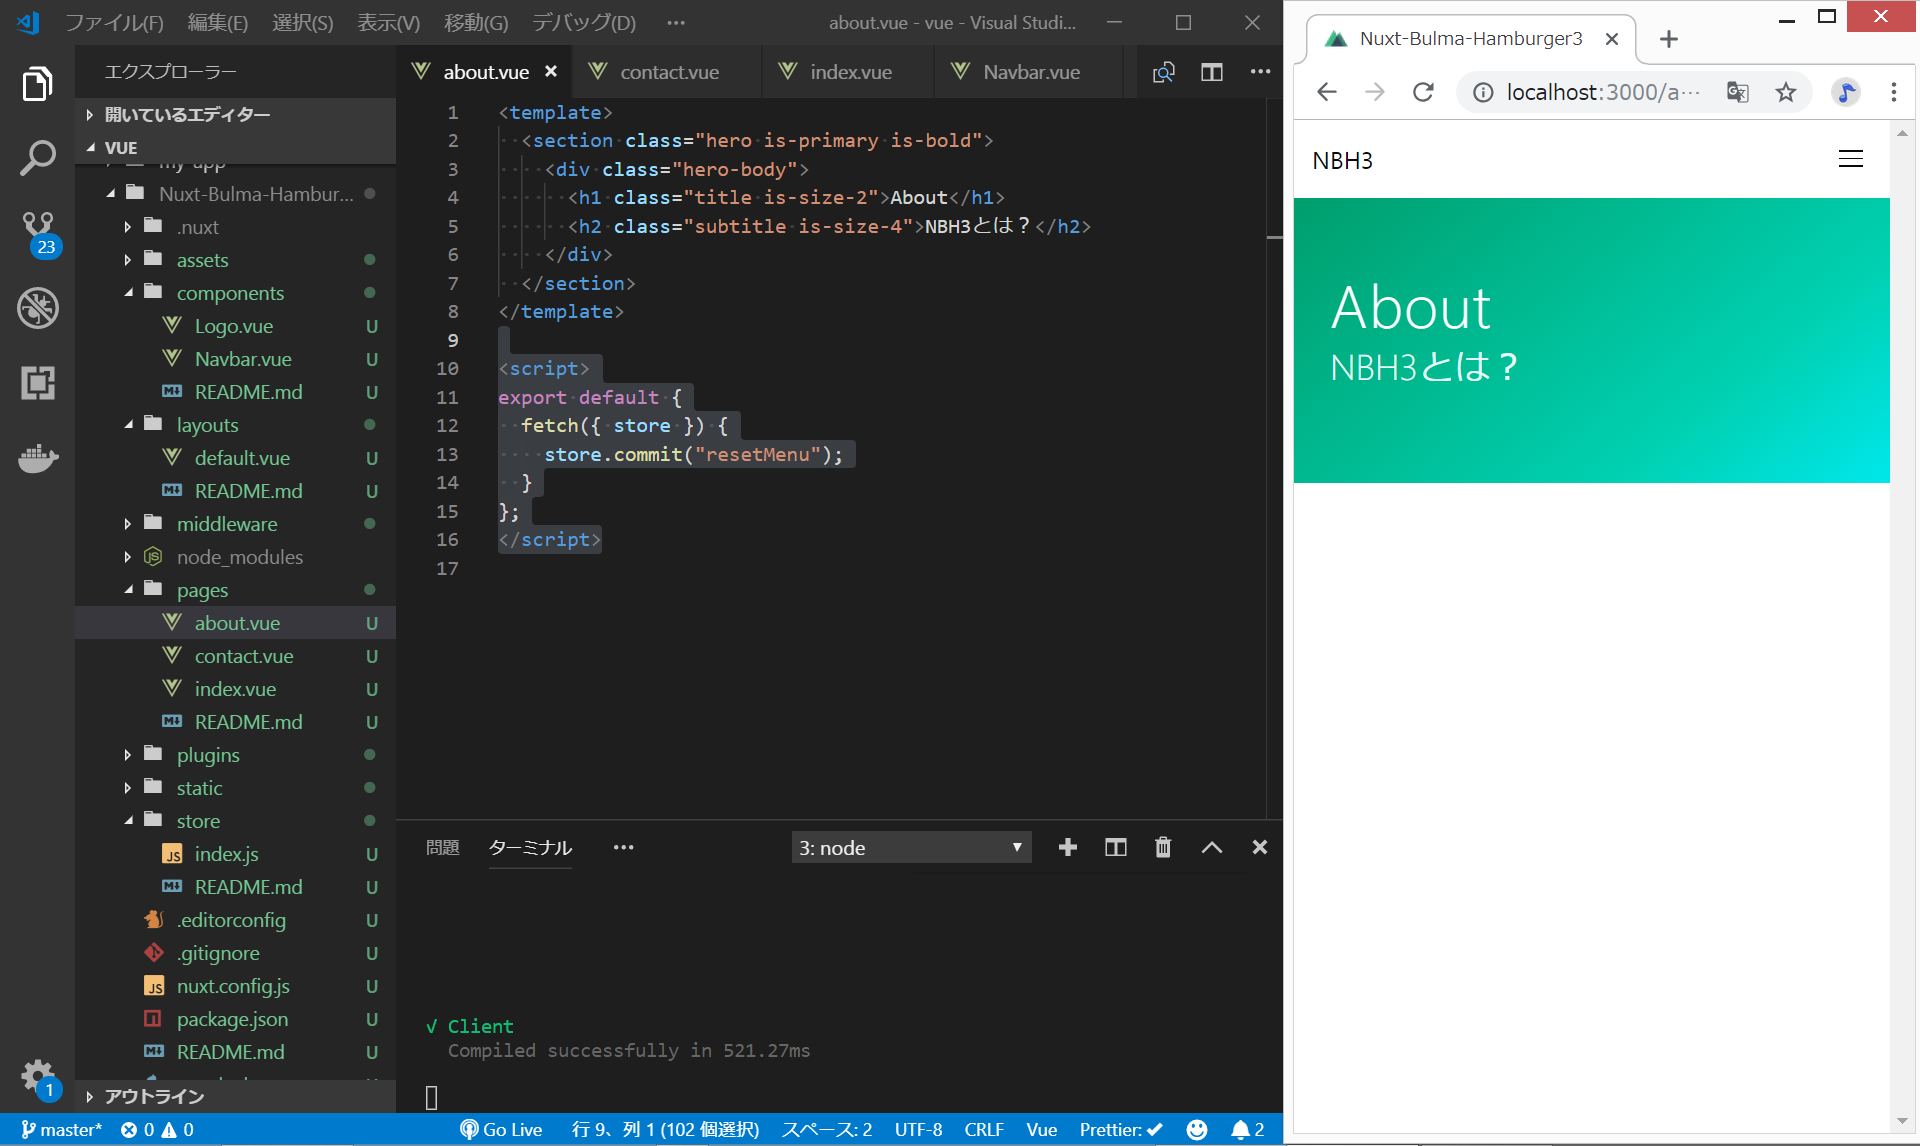Toggle Prettier formatter status

(1121, 1130)
